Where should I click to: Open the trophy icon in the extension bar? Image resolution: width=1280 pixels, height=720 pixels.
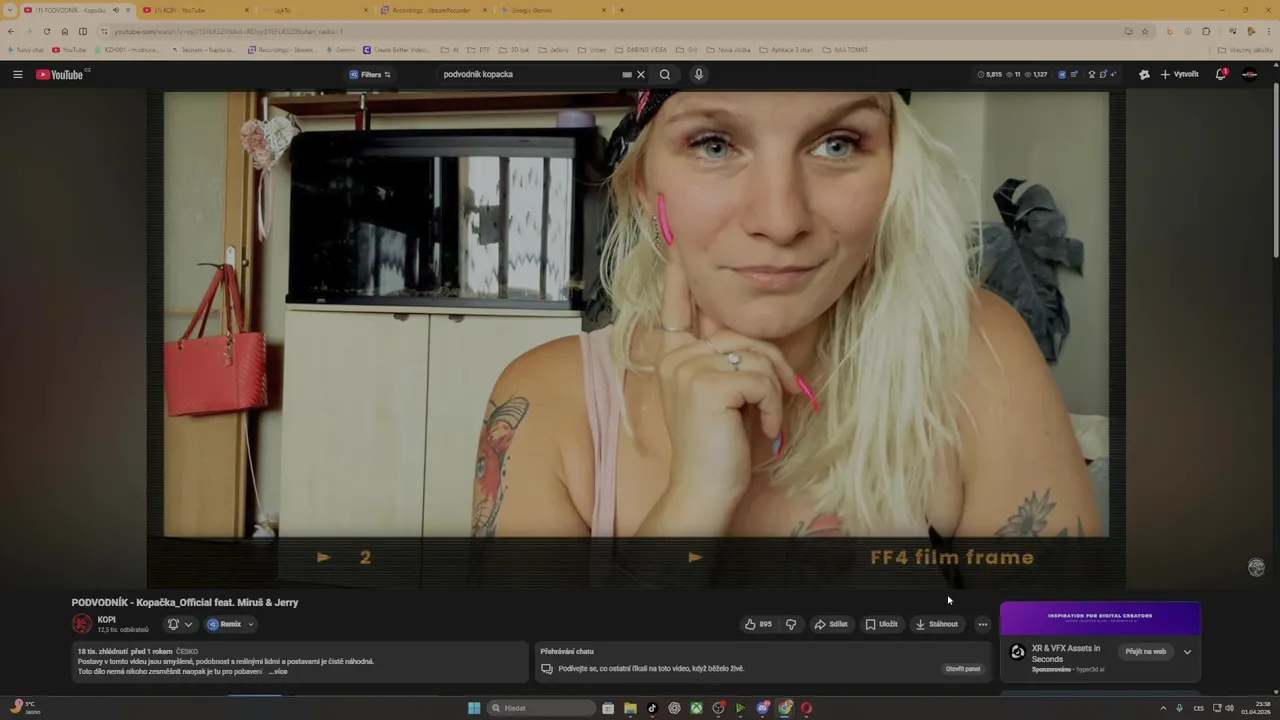click(1092, 74)
